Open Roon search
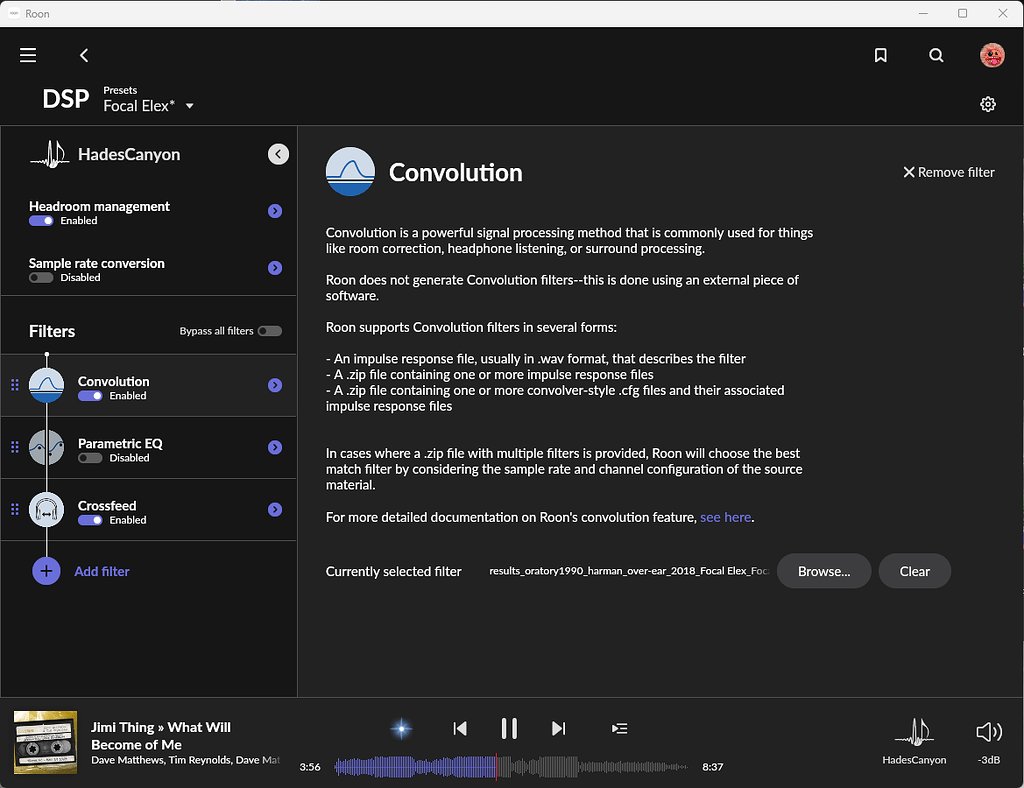This screenshot has height=788, width=1024. 936,55
